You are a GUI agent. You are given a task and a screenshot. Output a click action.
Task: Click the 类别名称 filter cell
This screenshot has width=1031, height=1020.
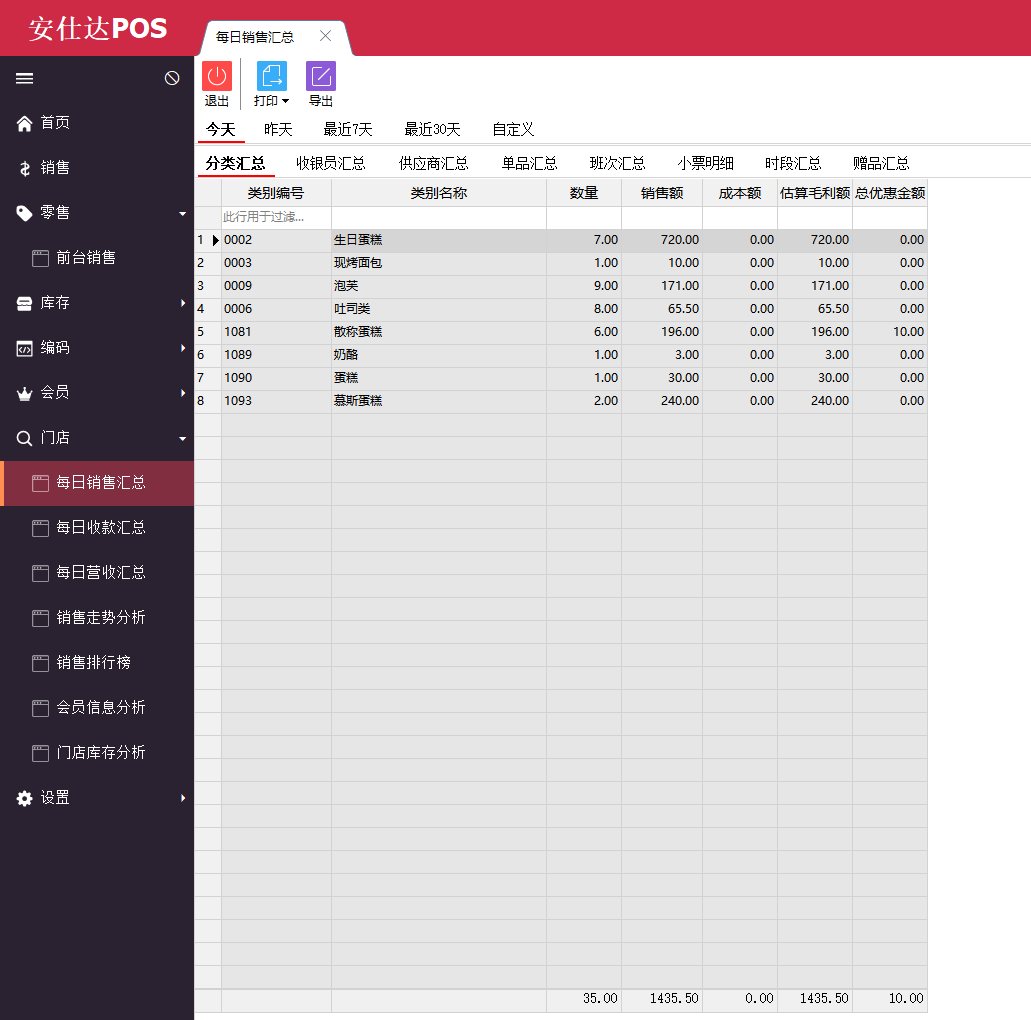pyautogui.click(x=439, y=217)
